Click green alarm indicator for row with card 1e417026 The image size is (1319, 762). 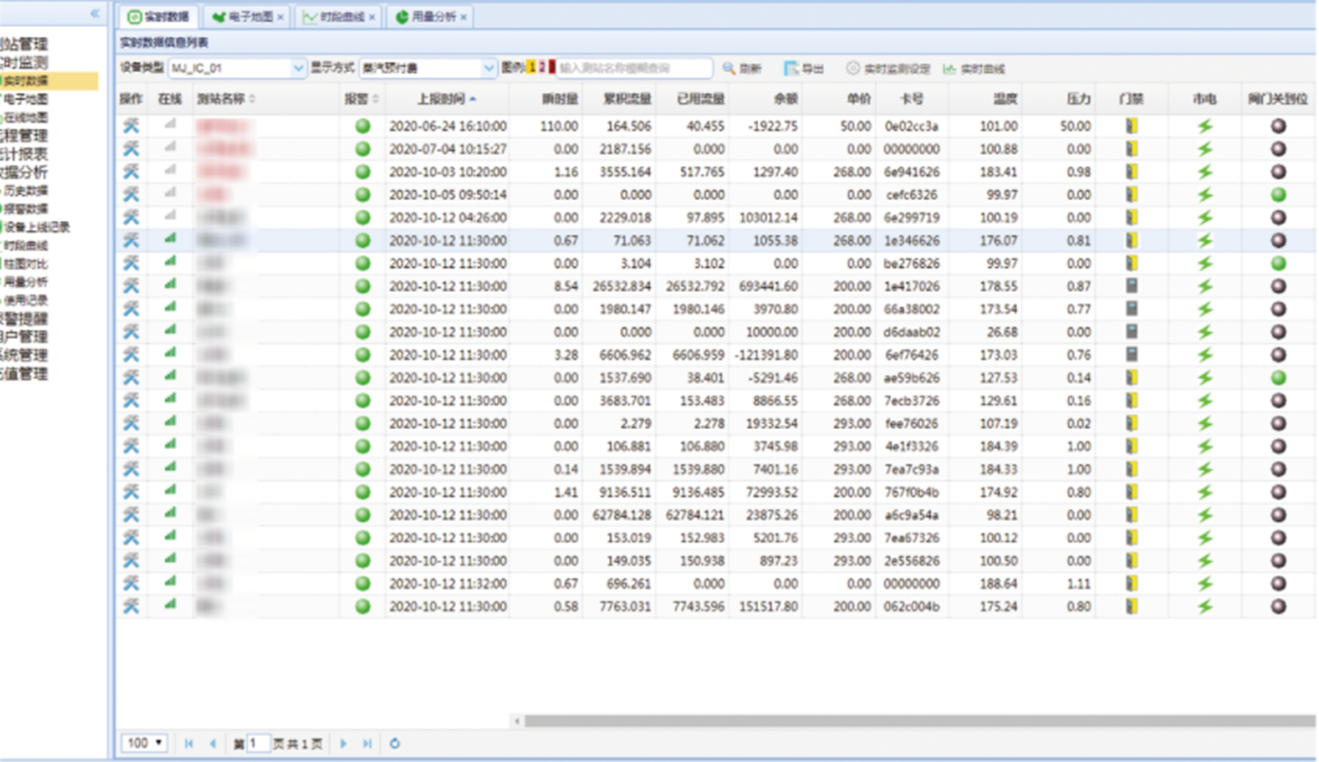coord(363,286)
